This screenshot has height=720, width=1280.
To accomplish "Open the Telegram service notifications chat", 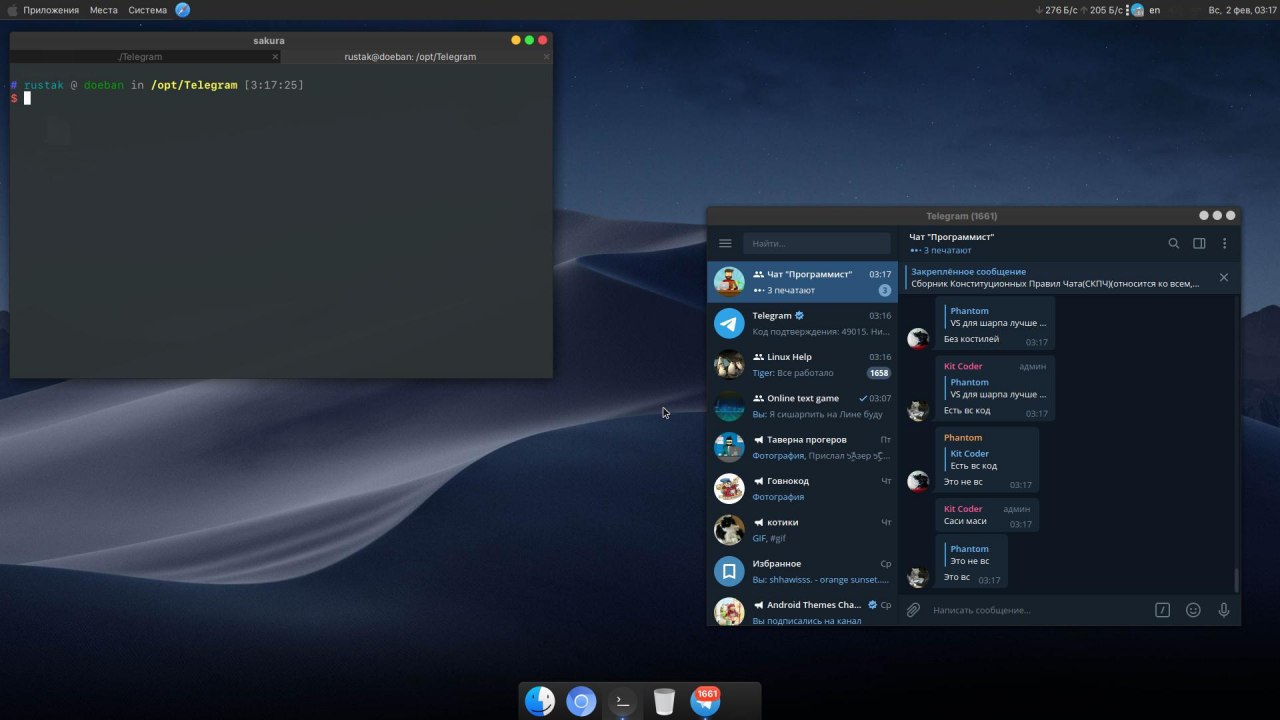I will pyautogui.click(x=802, y=323).
